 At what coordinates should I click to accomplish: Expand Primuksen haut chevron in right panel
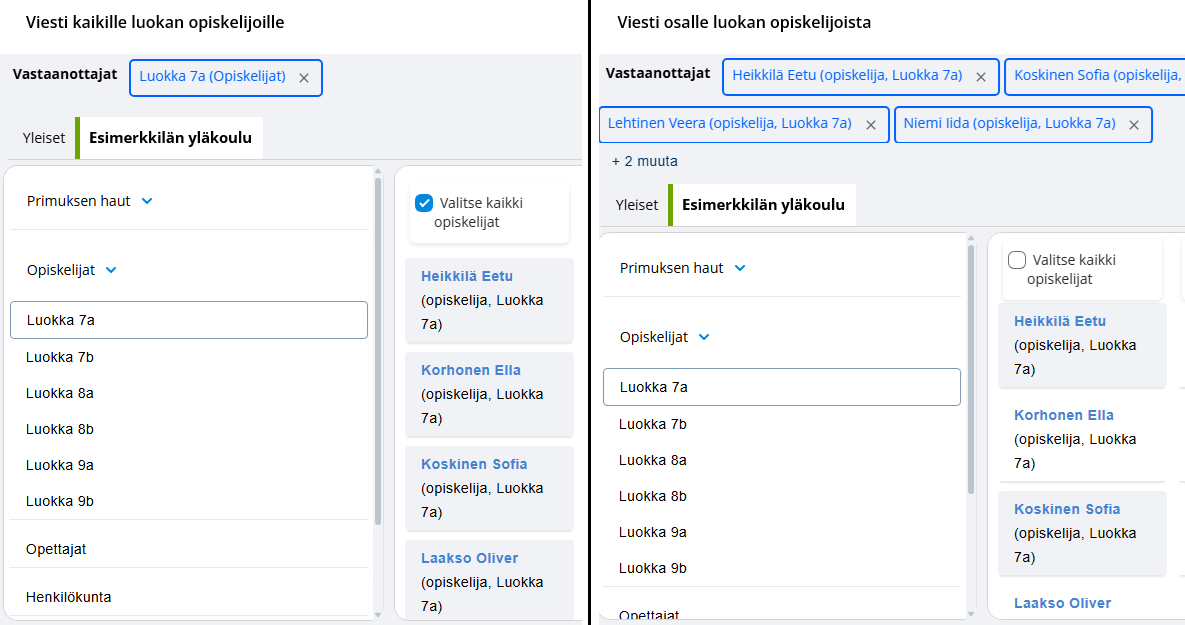[740, 268]
